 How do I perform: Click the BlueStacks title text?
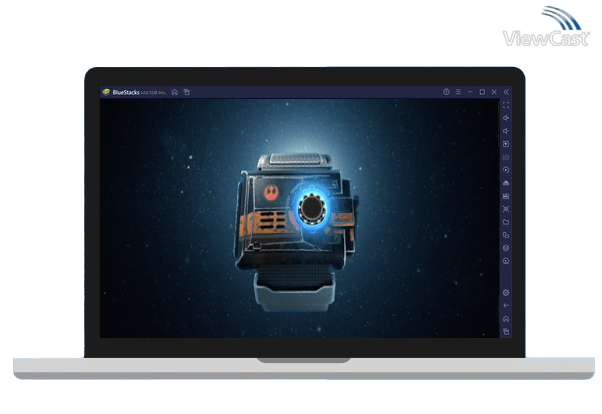[x=126, y=93]
